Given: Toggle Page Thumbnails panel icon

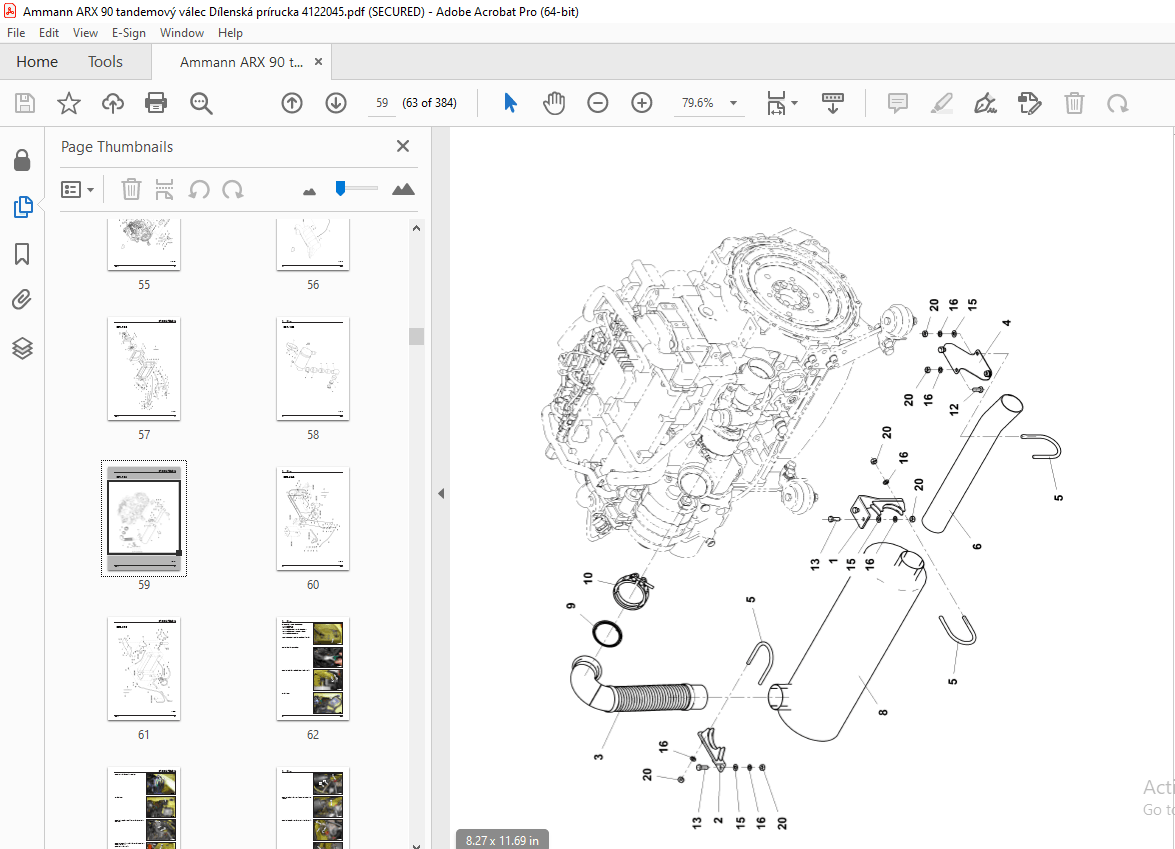Looking at the screenshot, I should pyautogui.click(x=22, y=207).
